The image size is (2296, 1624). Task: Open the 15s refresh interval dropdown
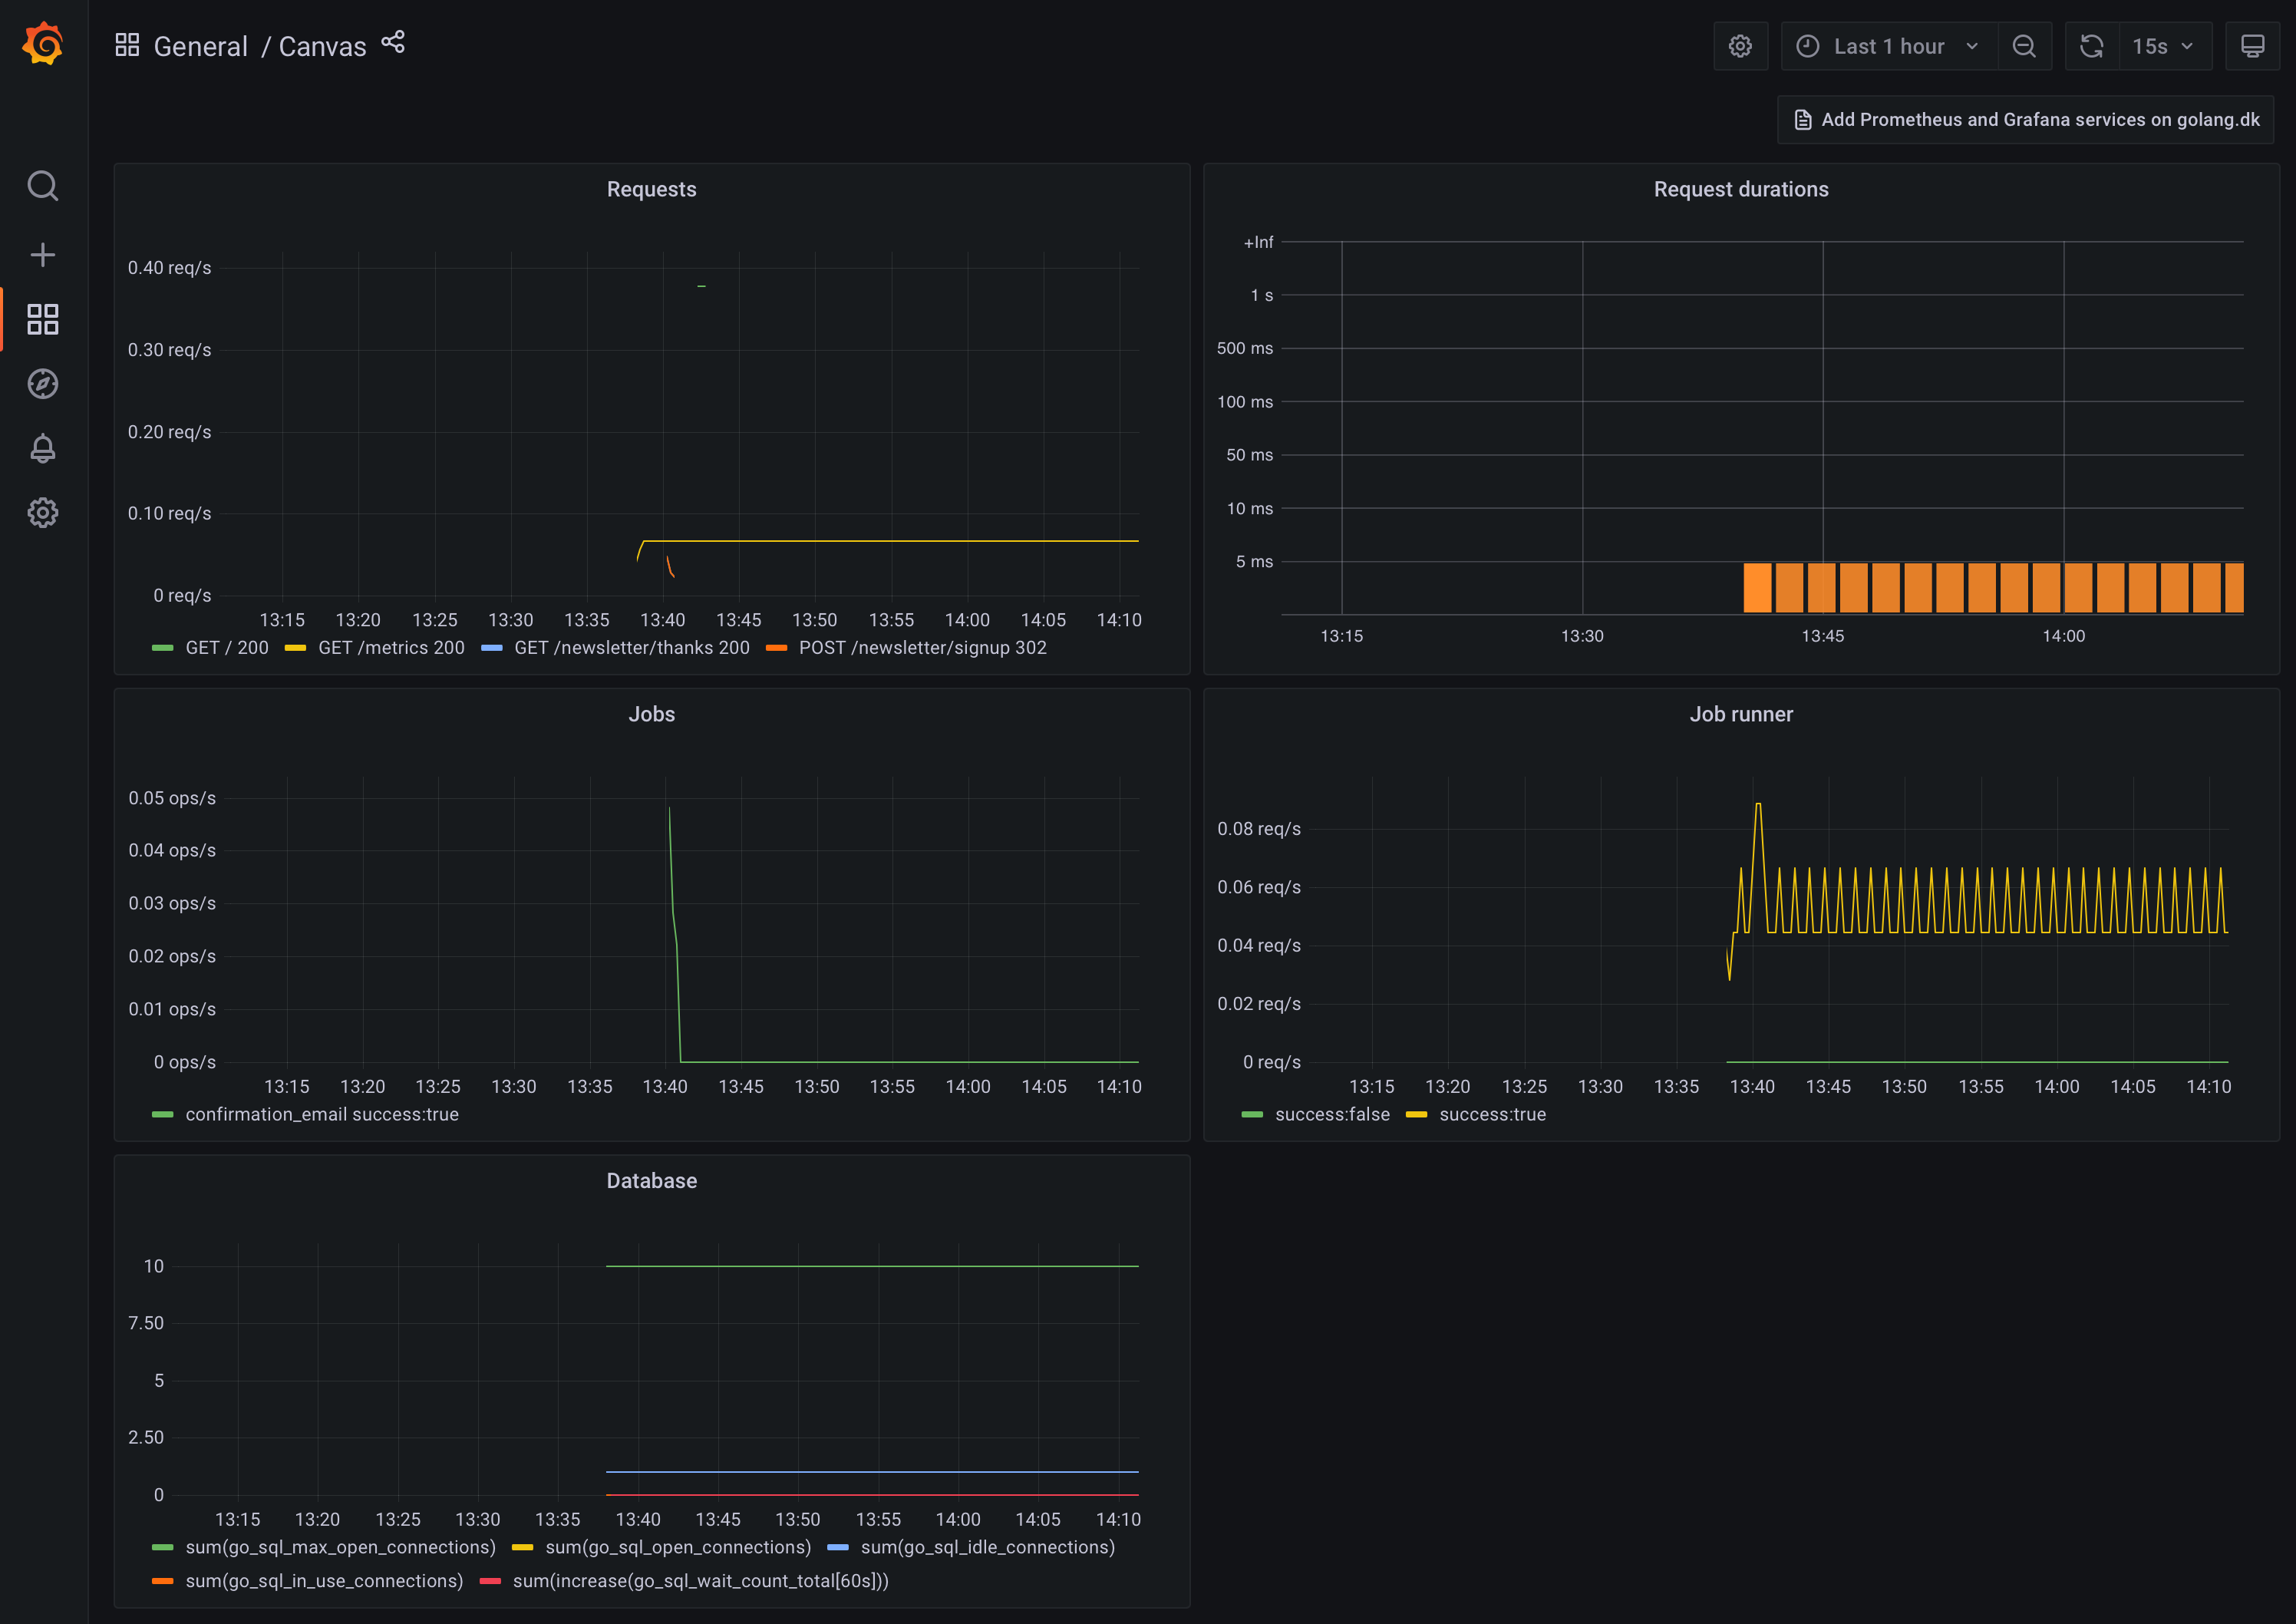[x=2163, y=45]
